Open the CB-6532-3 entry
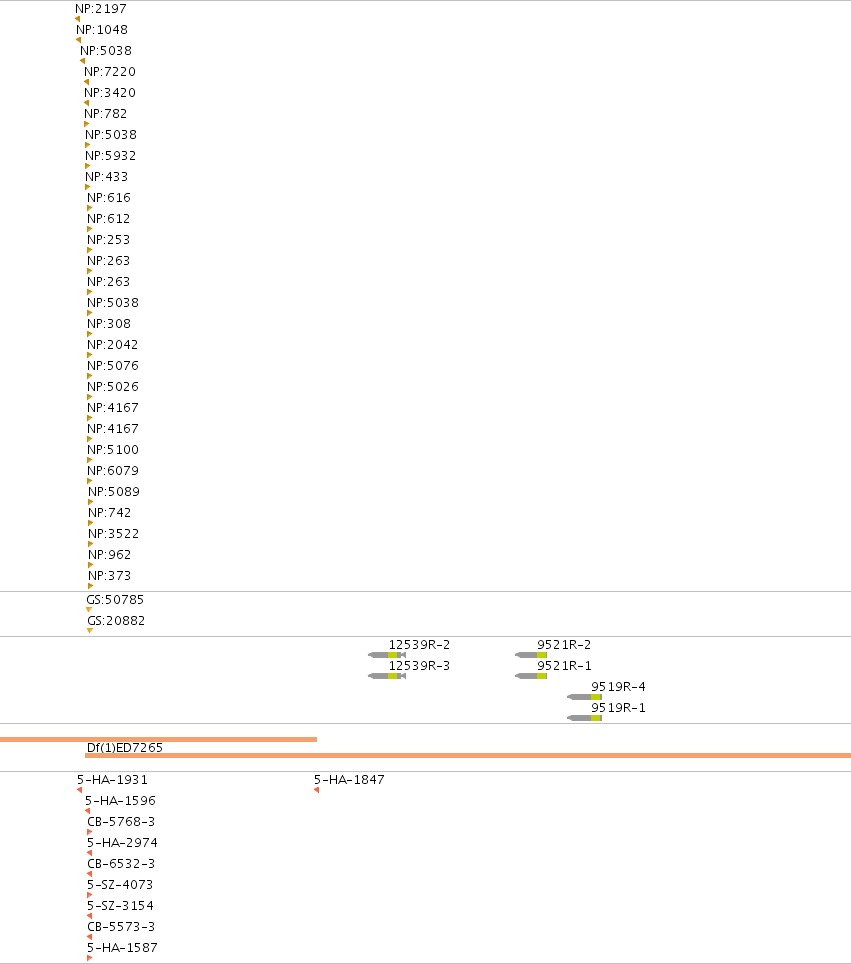This screenshot has width=851, height=964. (x=121, y=864)
